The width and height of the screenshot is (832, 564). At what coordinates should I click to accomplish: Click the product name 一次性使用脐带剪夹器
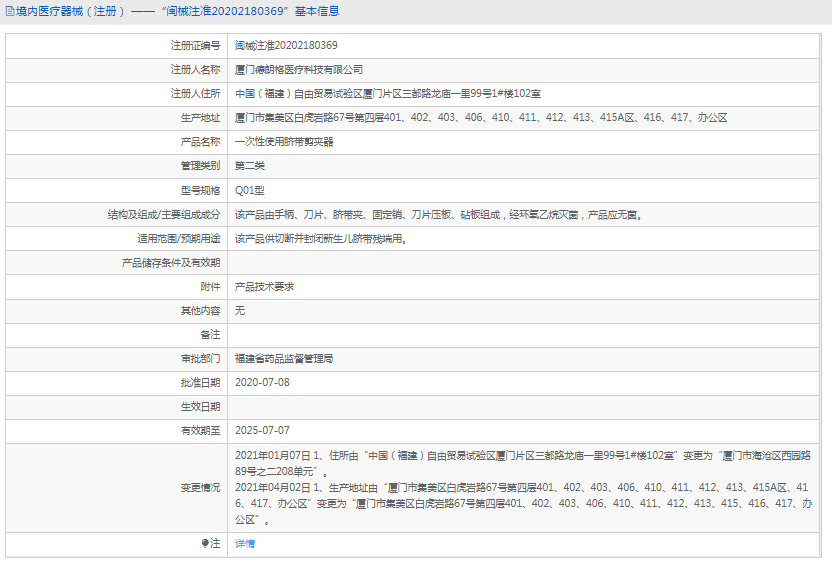pos(284,142)
